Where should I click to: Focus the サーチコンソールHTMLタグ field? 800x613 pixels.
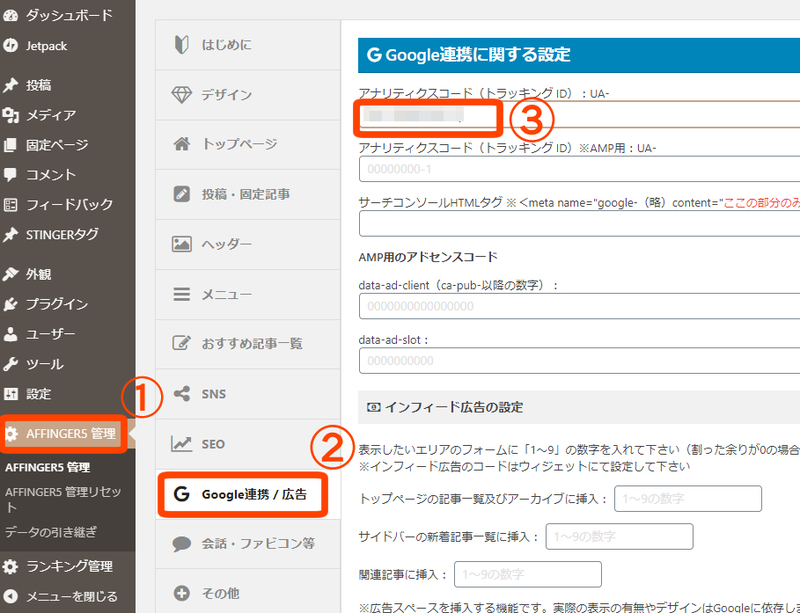[579, 224]
